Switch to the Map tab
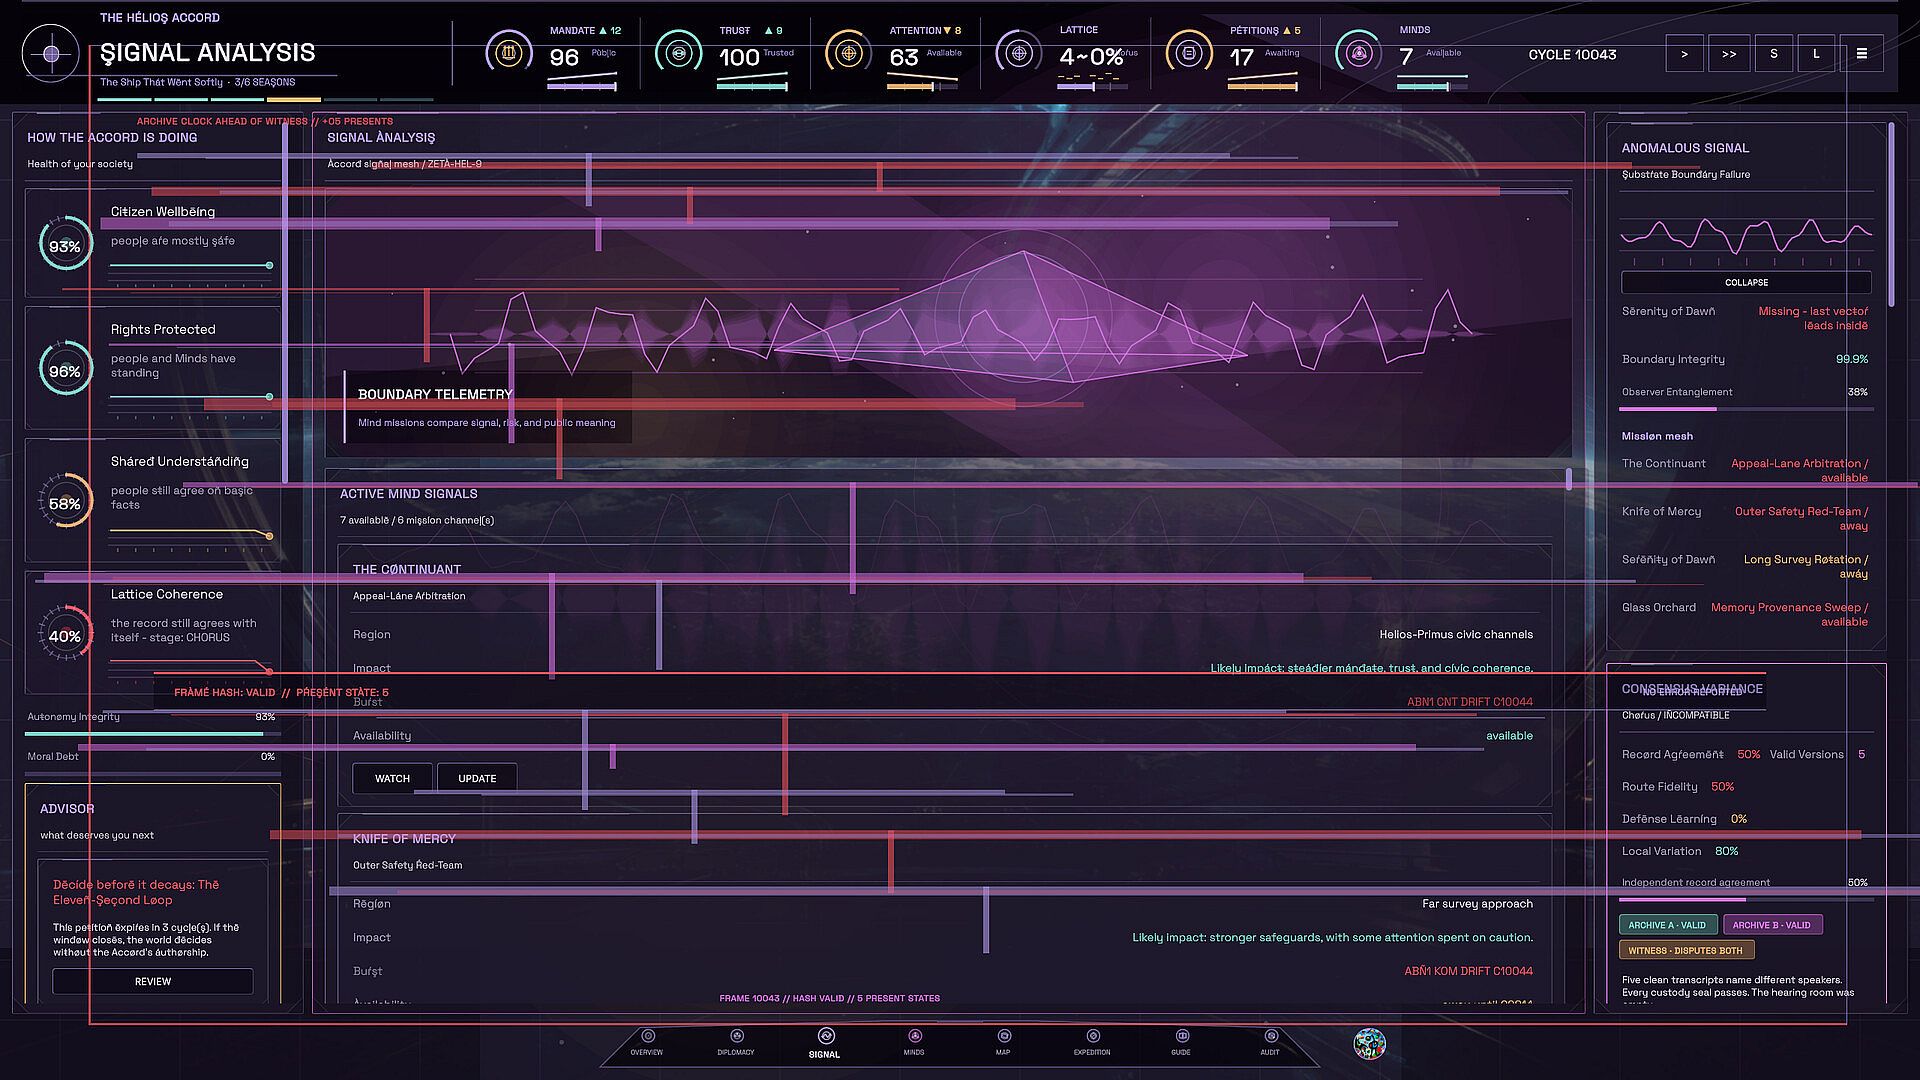The image size is (1920, 1080). (1003, 1043)
